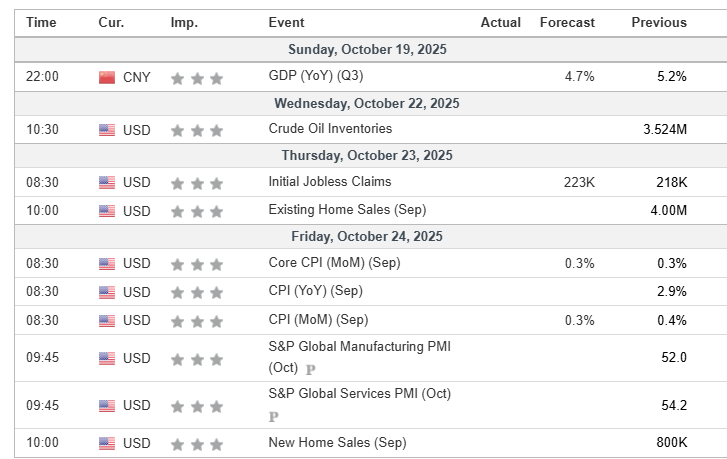The height and width of the screenshot is (459, 727).
Task: Click the US flag in the Existing Home Sales row
Action: [107, 211]
